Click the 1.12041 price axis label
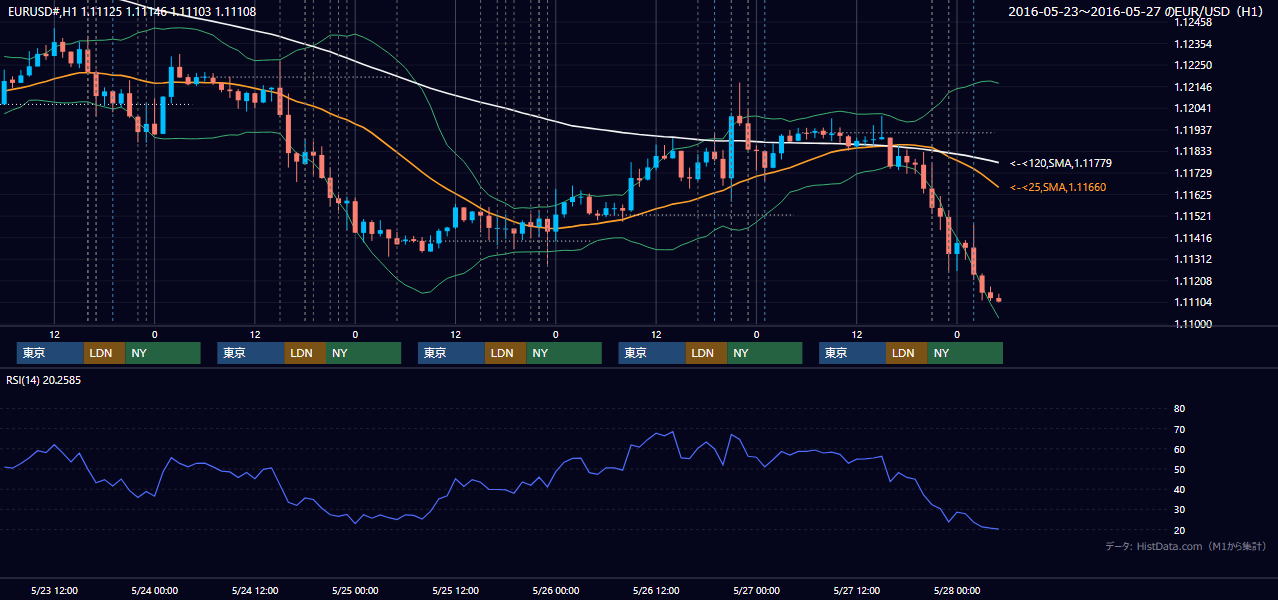This screenshot has width=1278, height=600. [1193, 108]
